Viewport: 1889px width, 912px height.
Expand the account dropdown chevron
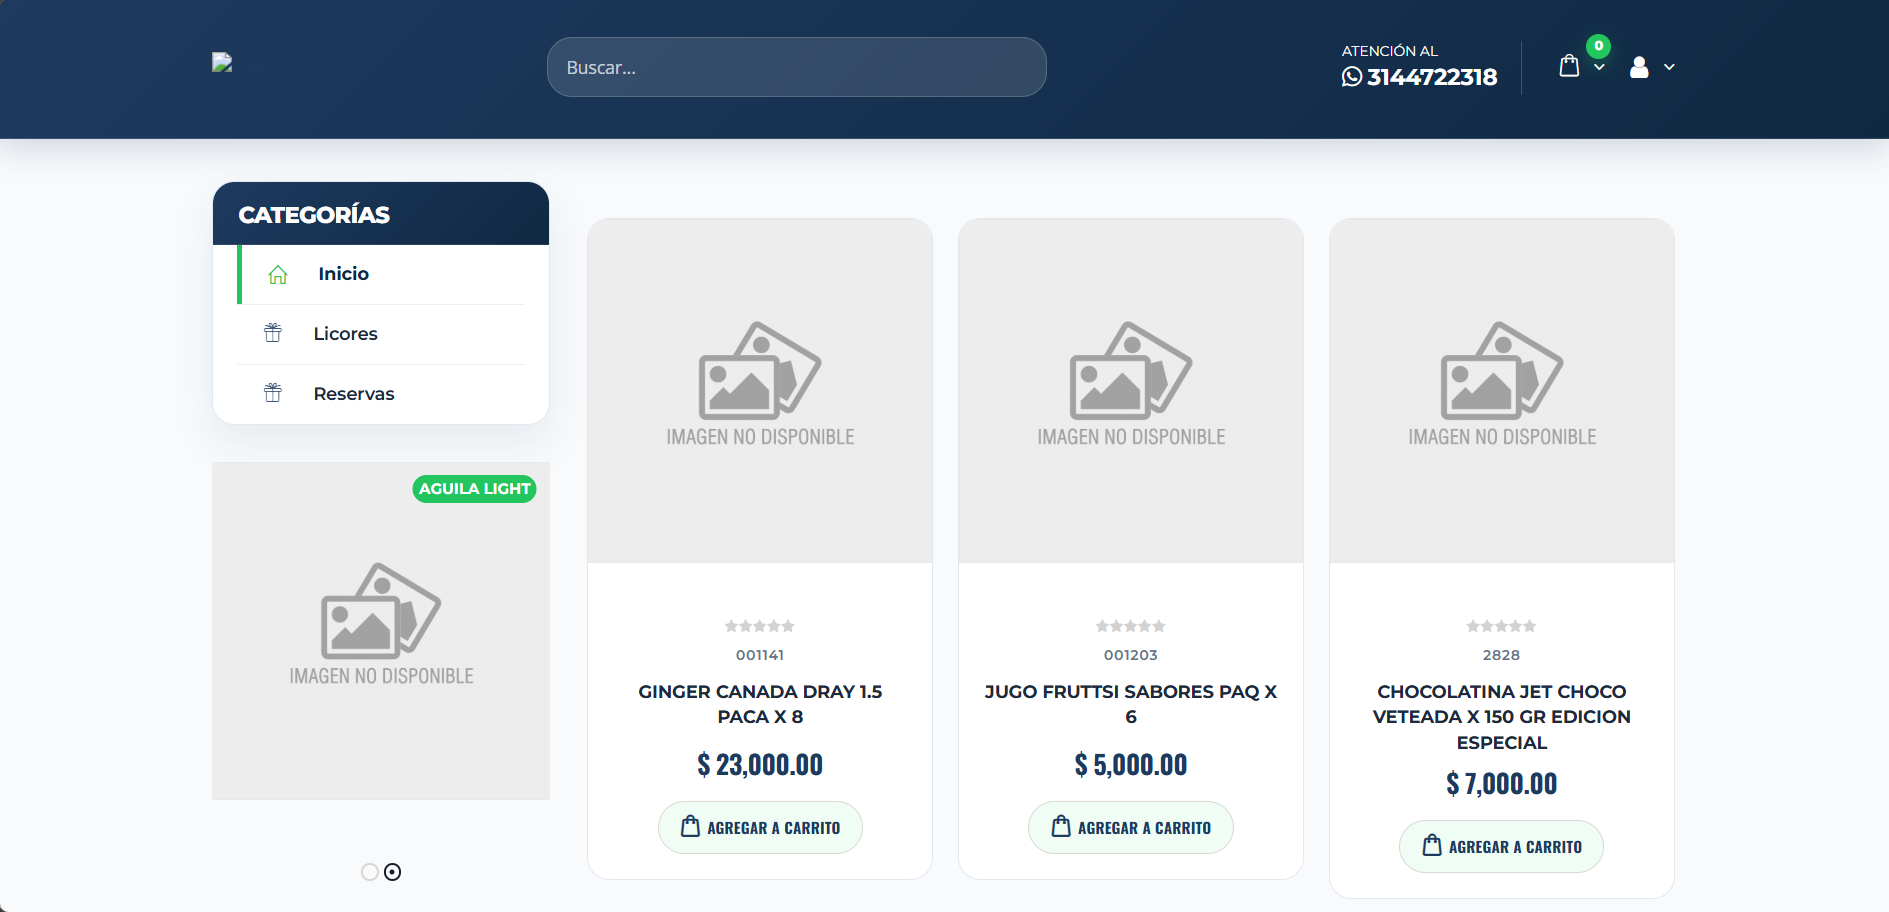[x=1668, y=68]
